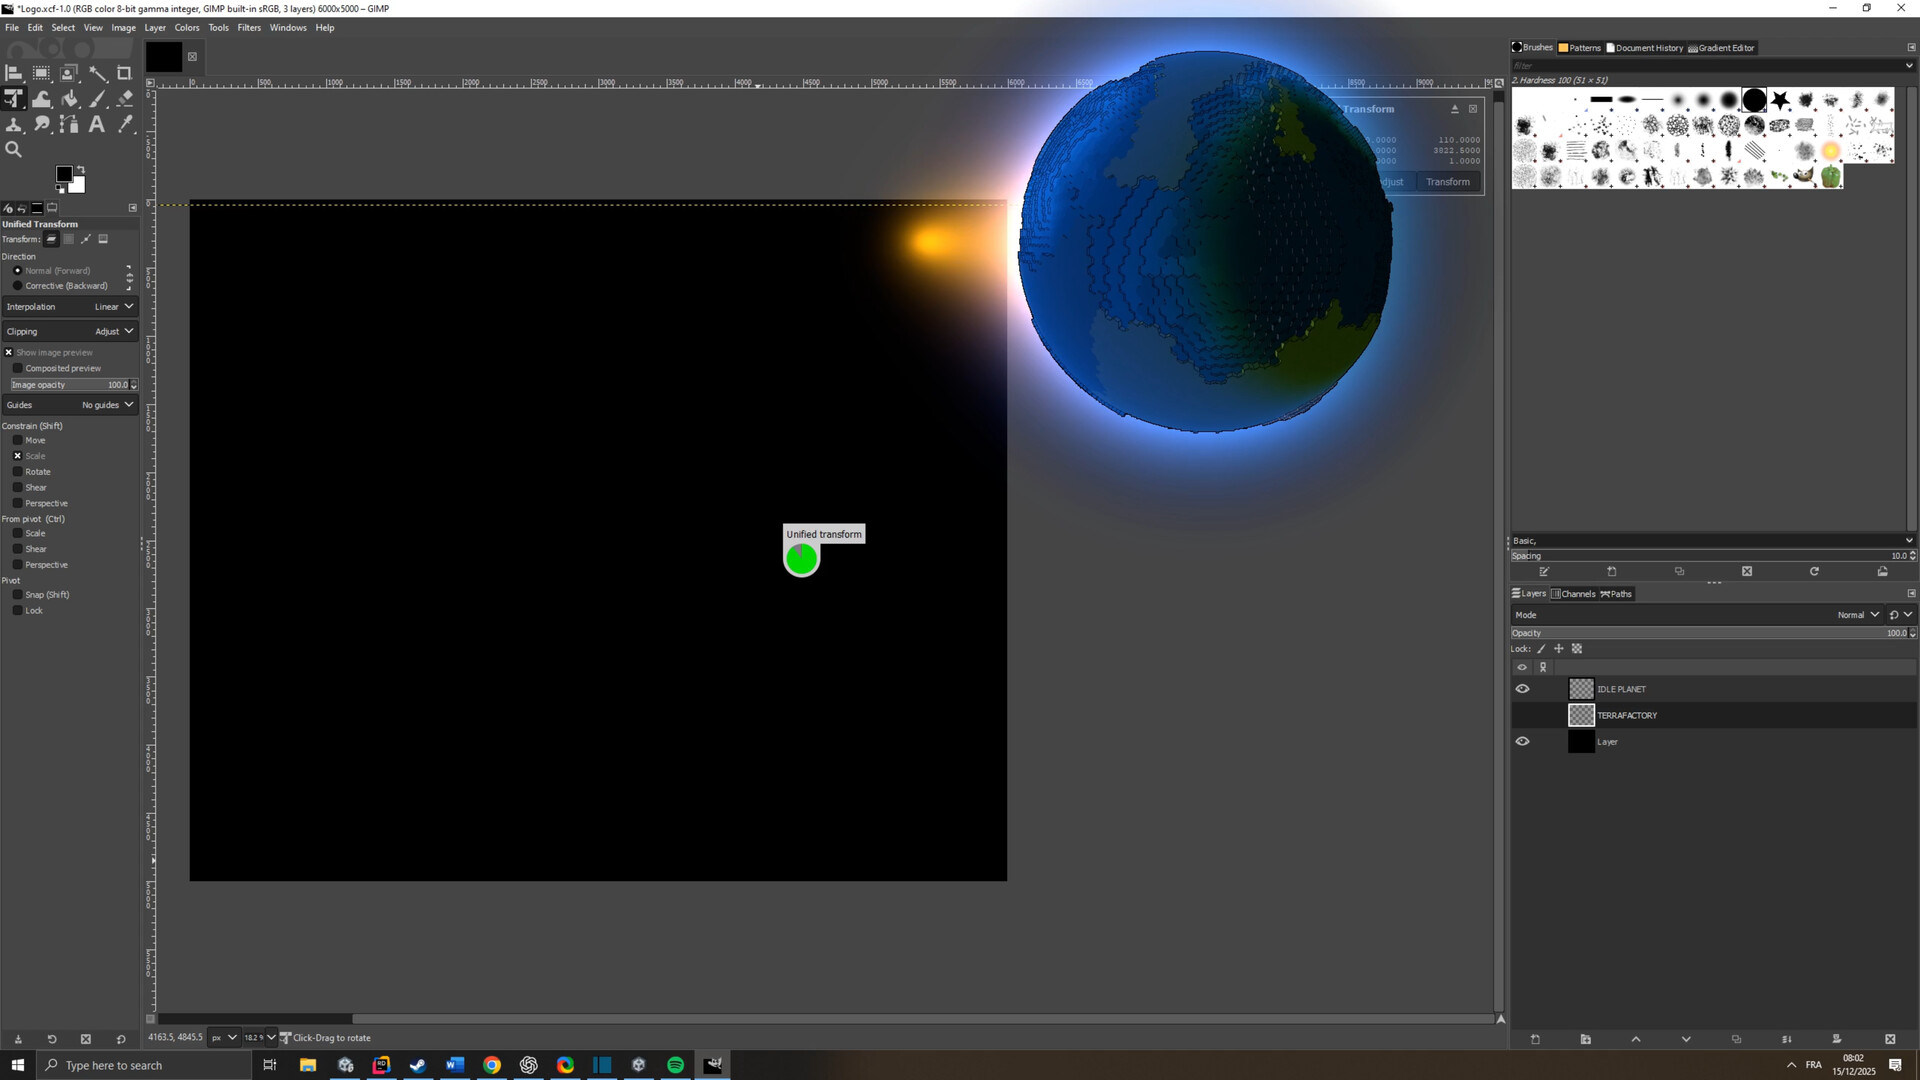Switch to the Channels tab
This screenshot has width=1920, height=1080.
click(1576, 593)
